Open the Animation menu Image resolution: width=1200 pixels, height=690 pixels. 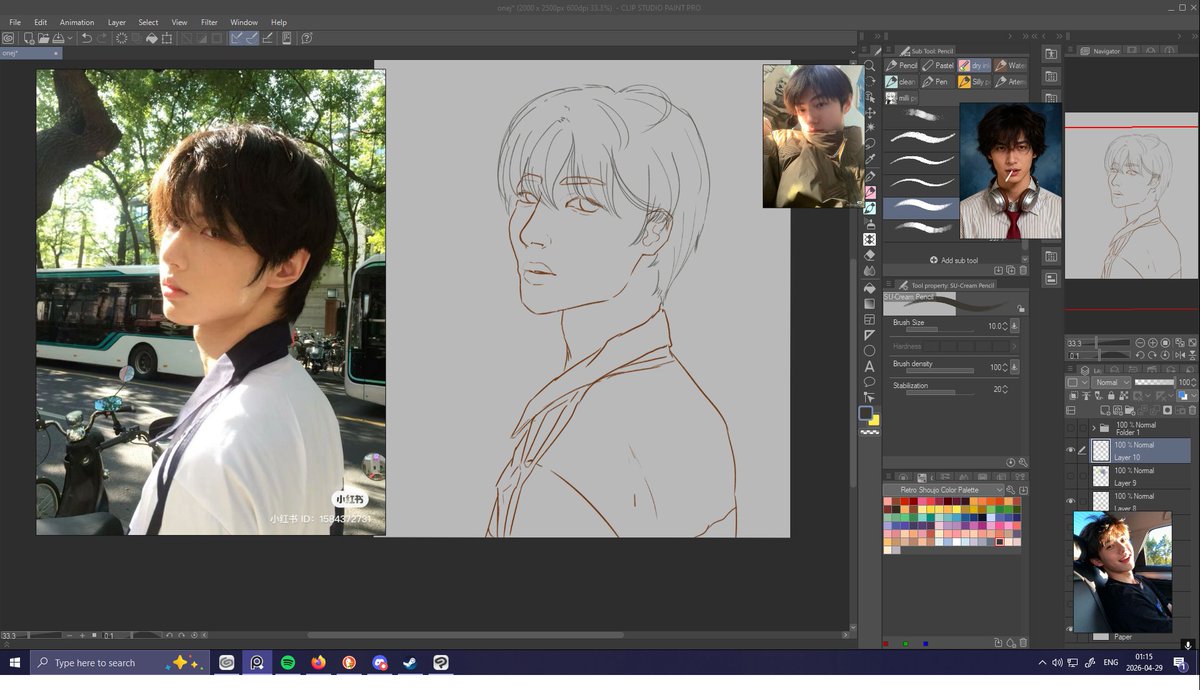(x=76, y=22)
